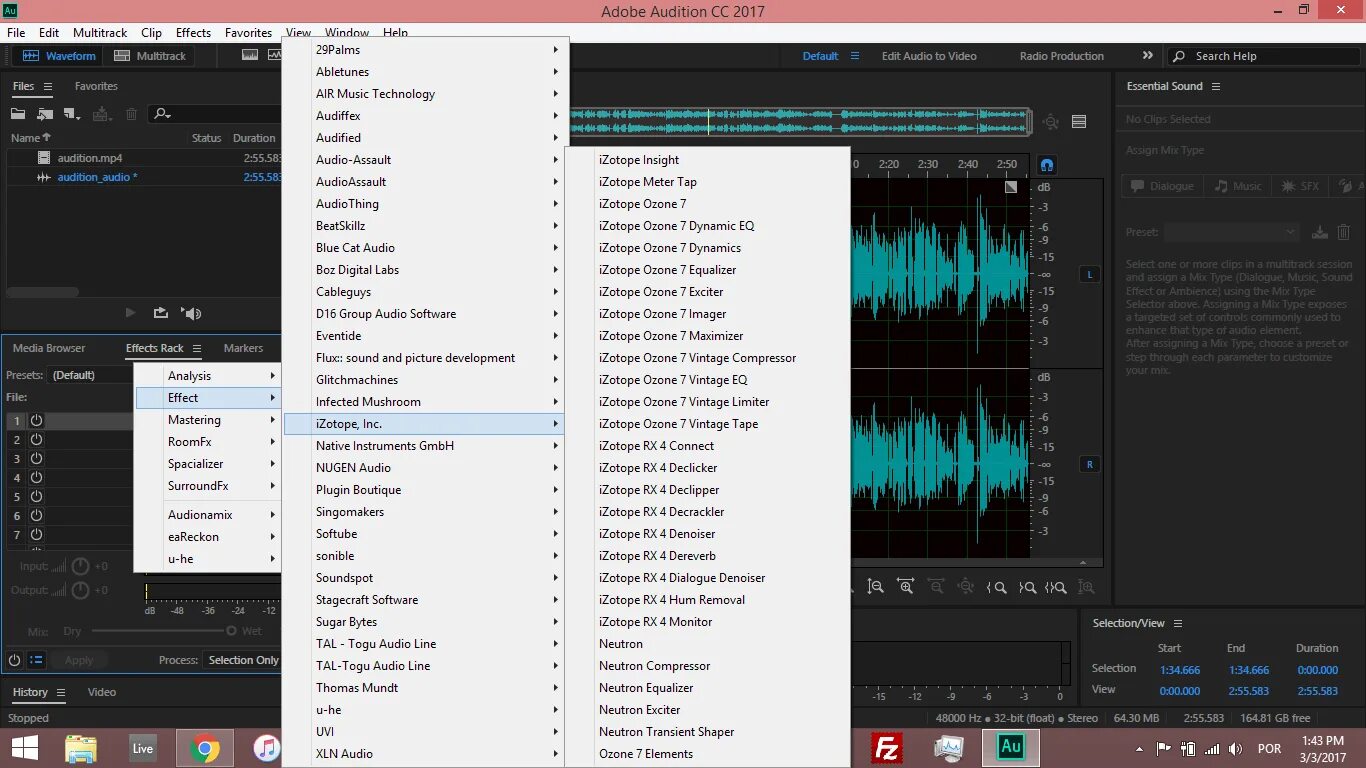Toggle the Effects Rack main power button
Image resolution: width=1366 pixels, height=768 pixels.
click(x=14, y=660)
